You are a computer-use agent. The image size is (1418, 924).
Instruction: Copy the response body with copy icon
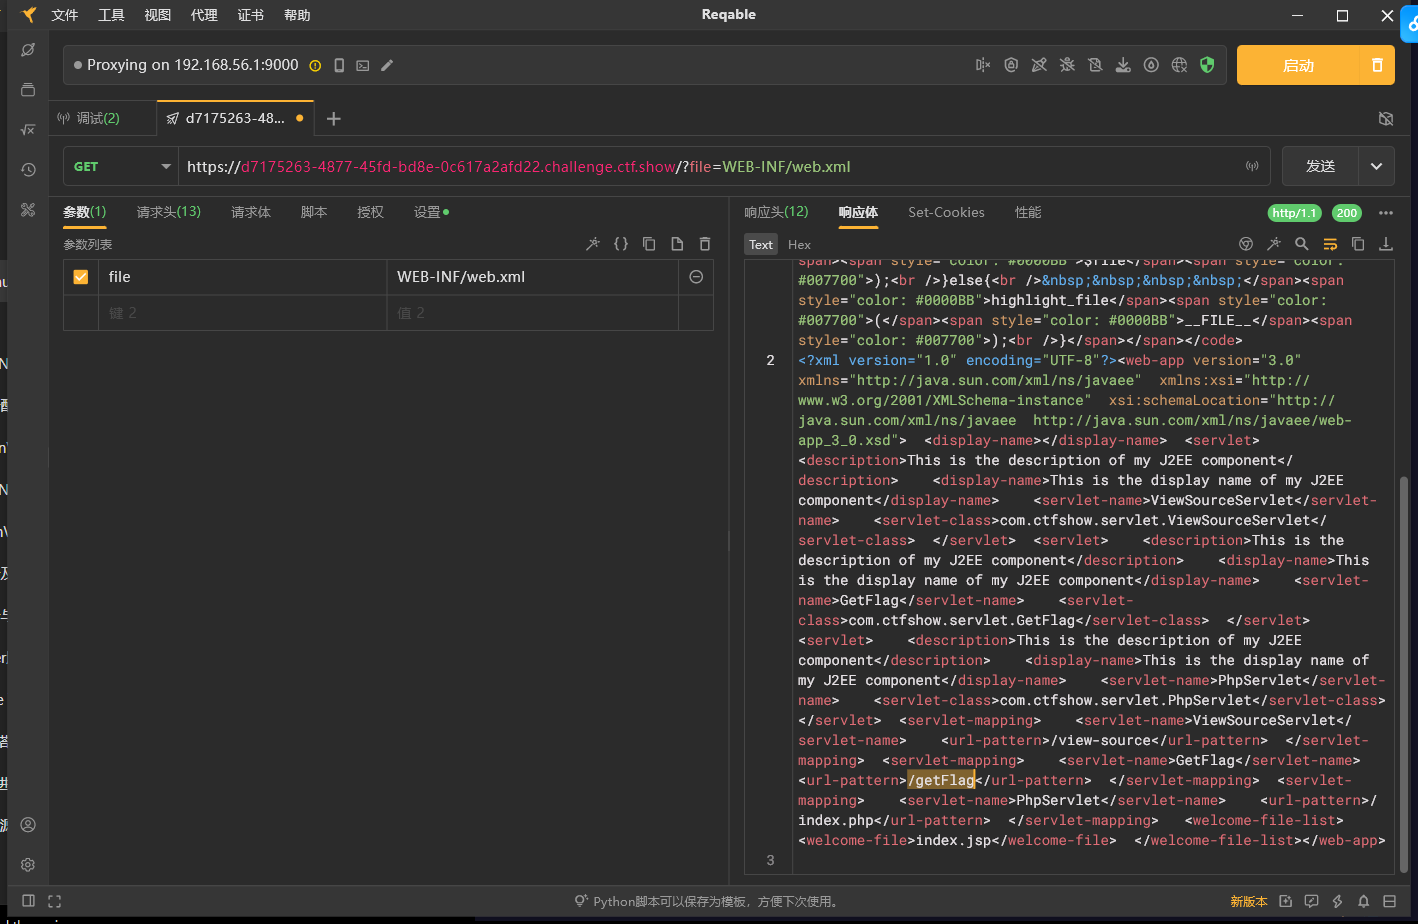[x=1358, y=244]
